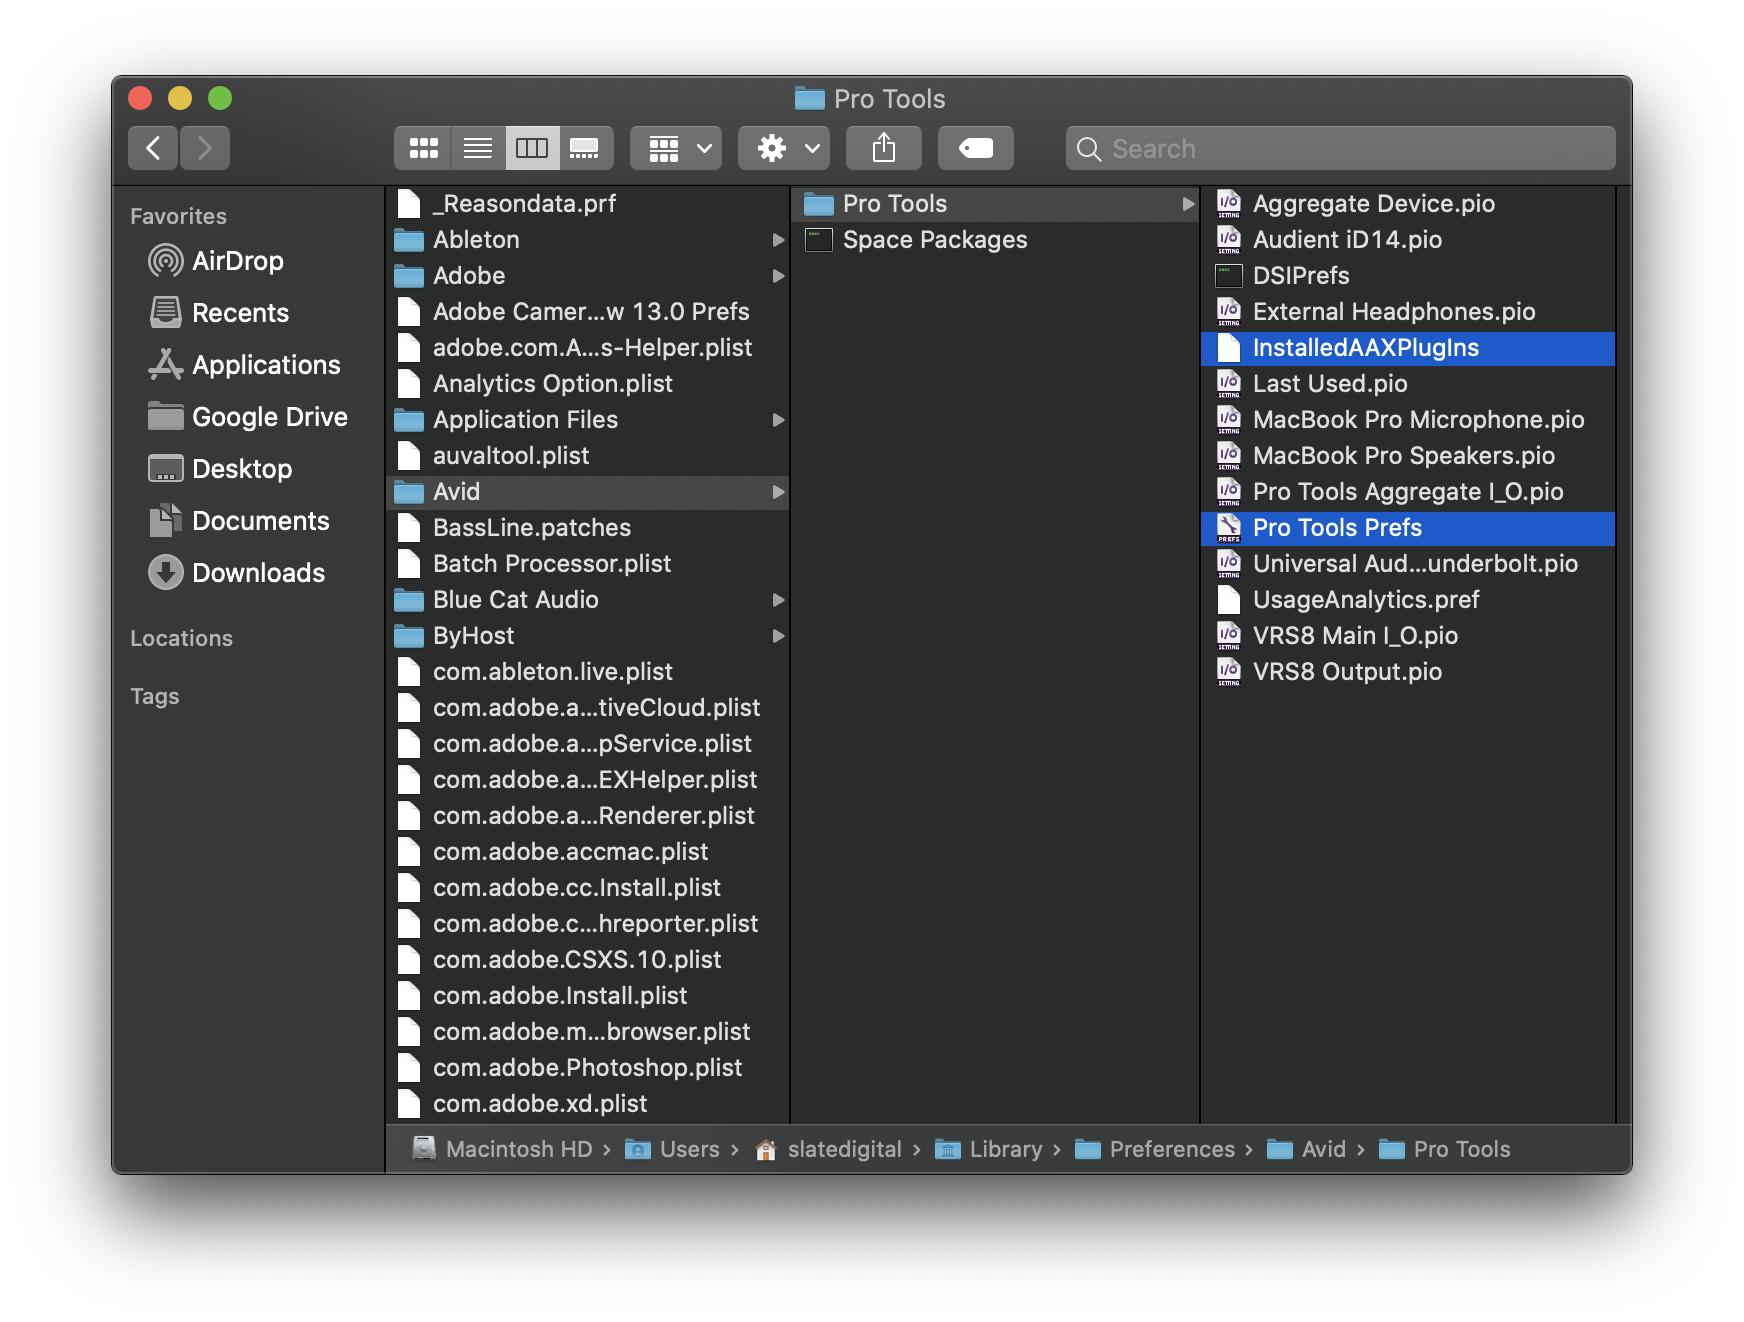Open the group-by arrangement dropdown
The height and width of the screenshot is (1322, 1744).
(676, 148)
